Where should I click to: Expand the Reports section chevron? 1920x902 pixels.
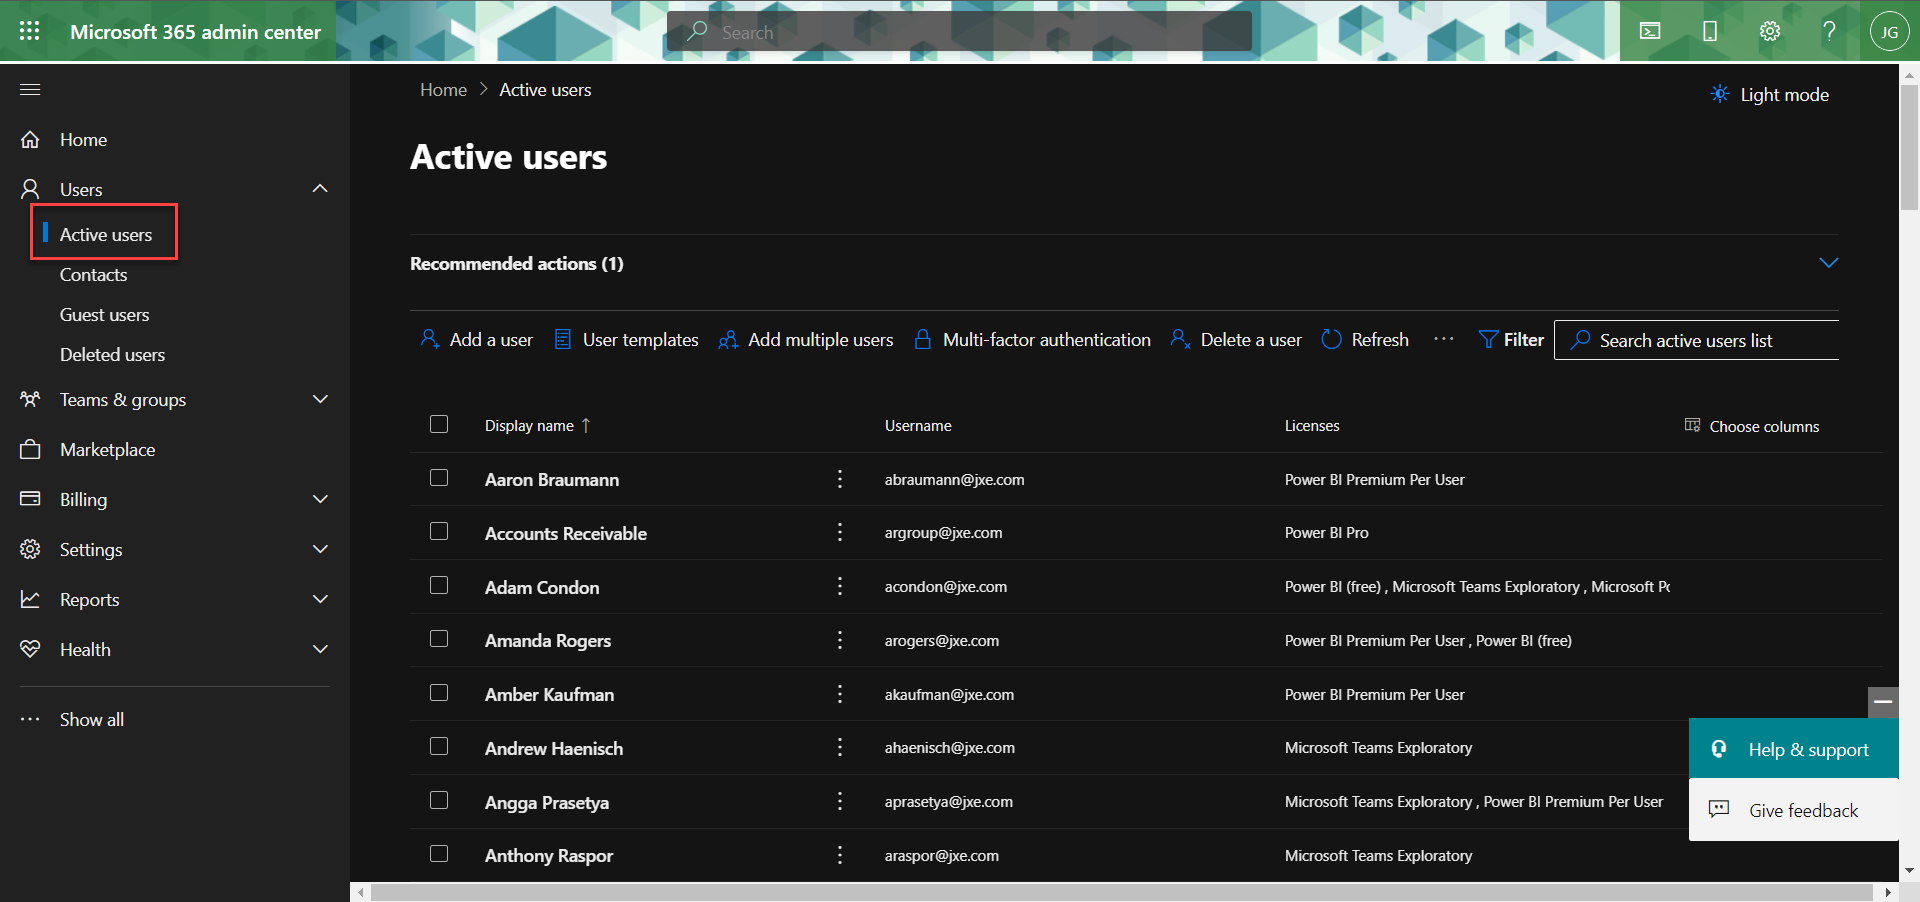click(x=320, y=599)
